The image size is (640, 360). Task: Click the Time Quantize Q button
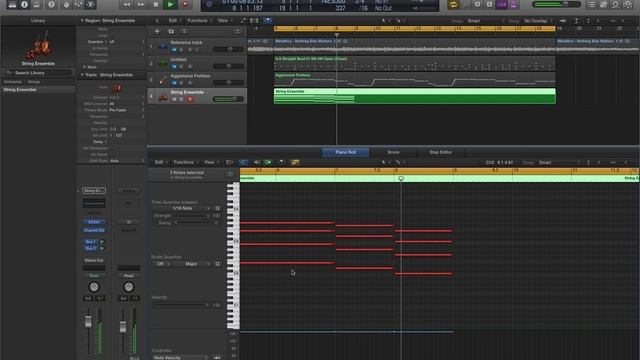pos(217,208)
